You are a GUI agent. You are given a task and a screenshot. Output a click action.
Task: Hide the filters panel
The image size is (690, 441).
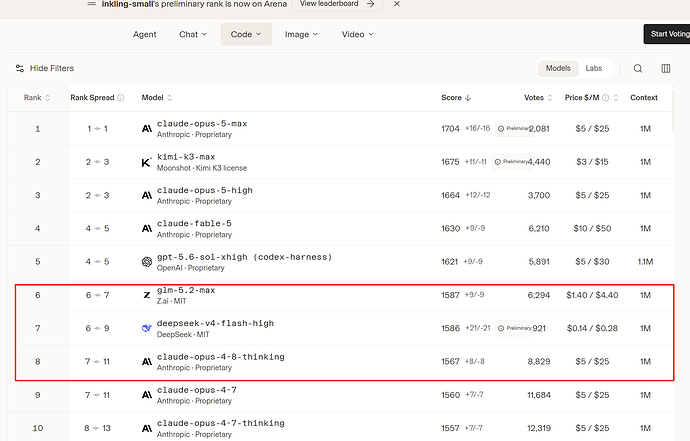[x=44, y=68]
